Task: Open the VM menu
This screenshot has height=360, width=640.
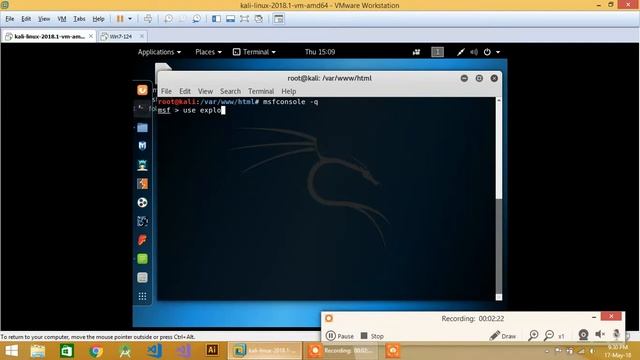Action: [x=62, y=19]
